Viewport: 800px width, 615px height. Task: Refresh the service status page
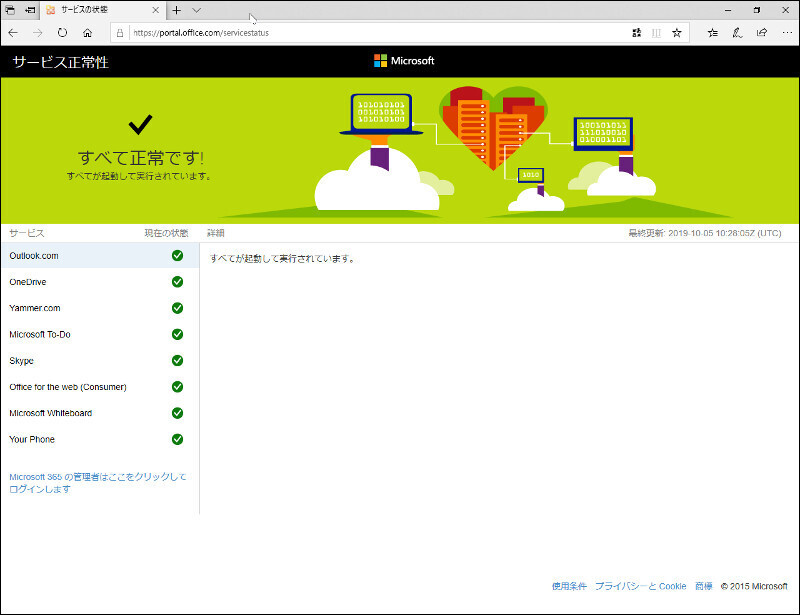pyautogui.click(x=62, y=33)
